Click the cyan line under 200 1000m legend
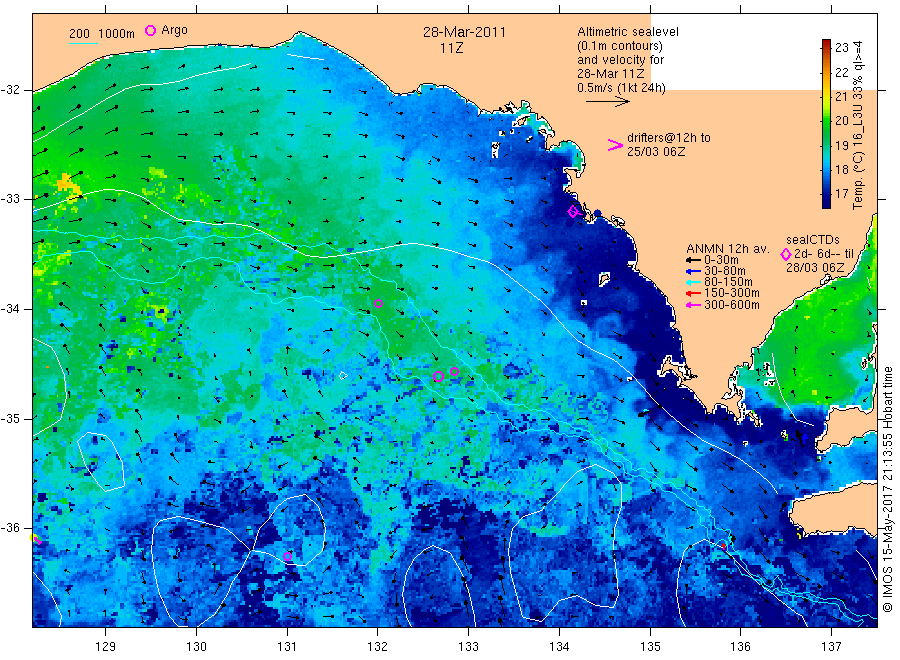Viewport: 900px width, 660px height. coord(83,43)
